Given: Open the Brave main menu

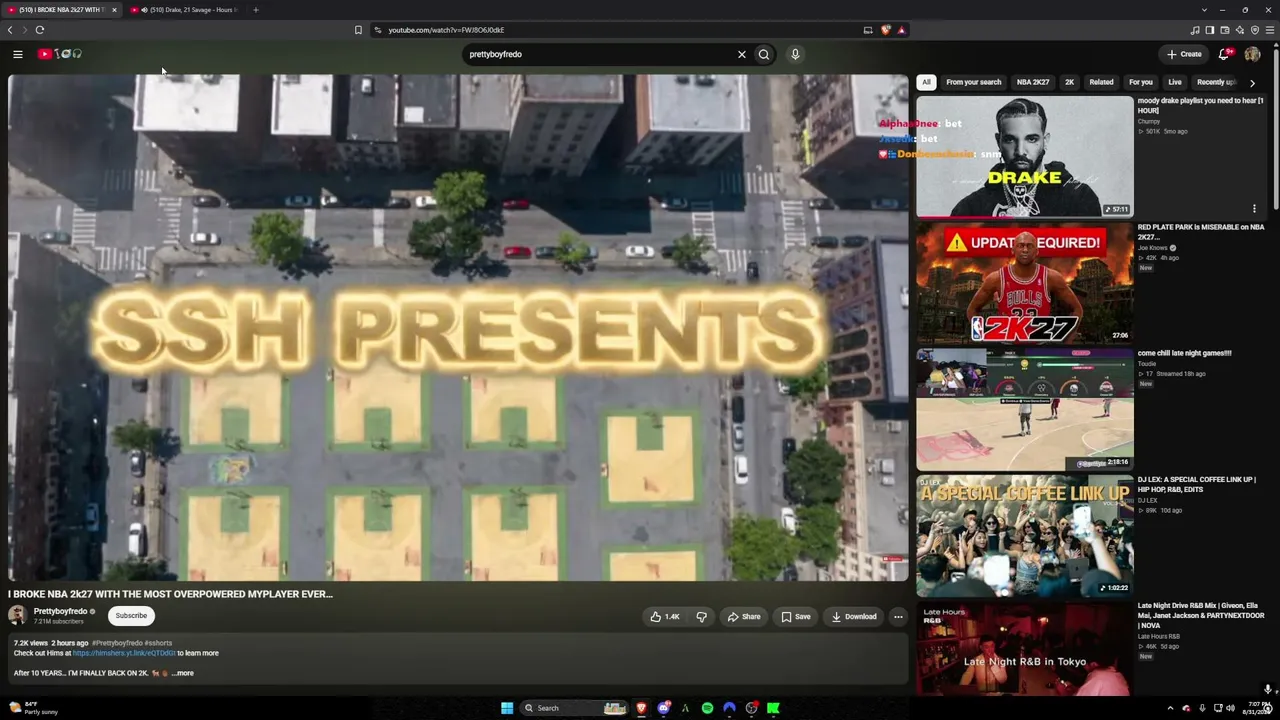Looking at the screenshot, I should [x=1270, y=30].
